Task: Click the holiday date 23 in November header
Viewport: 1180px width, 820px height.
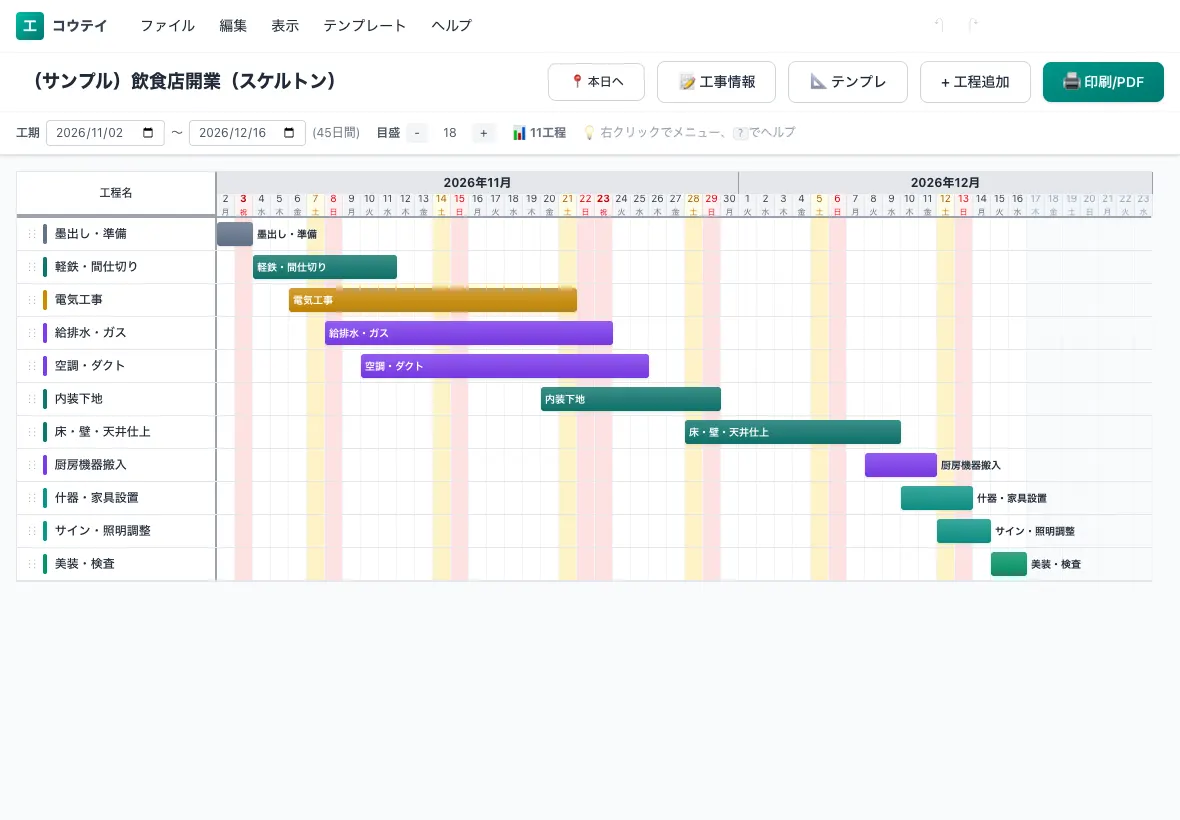Action: (x=604, y=199)
